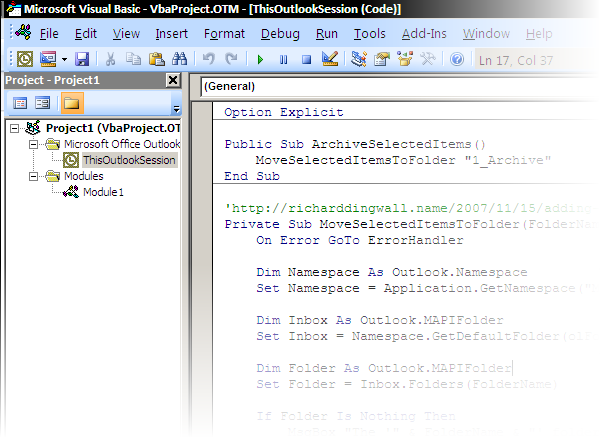Image resolution: width=600 pixels, height=438 pixels.
Task: Toggle Design Mode icon
Action: pyautogui.click(x=330, y=59)
